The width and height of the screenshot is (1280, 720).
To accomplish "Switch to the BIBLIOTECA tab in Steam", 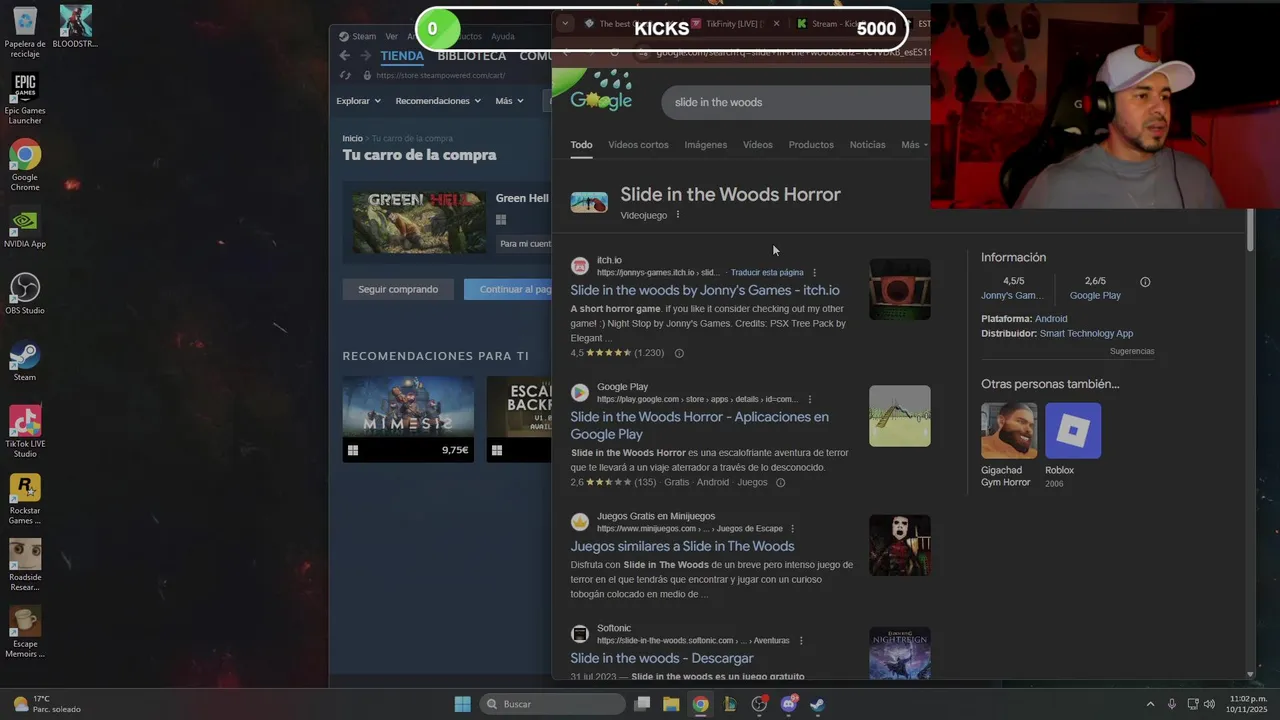I will tap(471, 56).
